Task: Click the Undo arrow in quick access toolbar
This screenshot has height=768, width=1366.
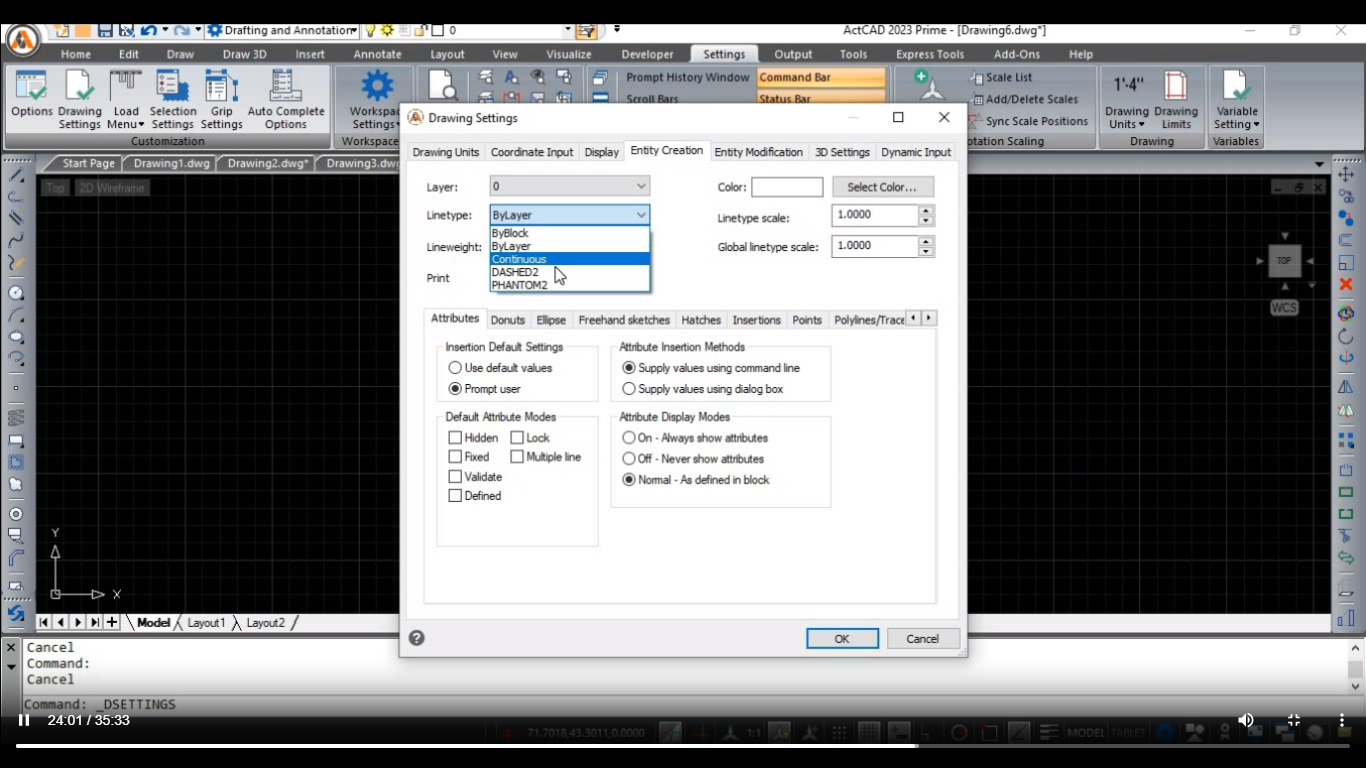Action: point(148,31)
